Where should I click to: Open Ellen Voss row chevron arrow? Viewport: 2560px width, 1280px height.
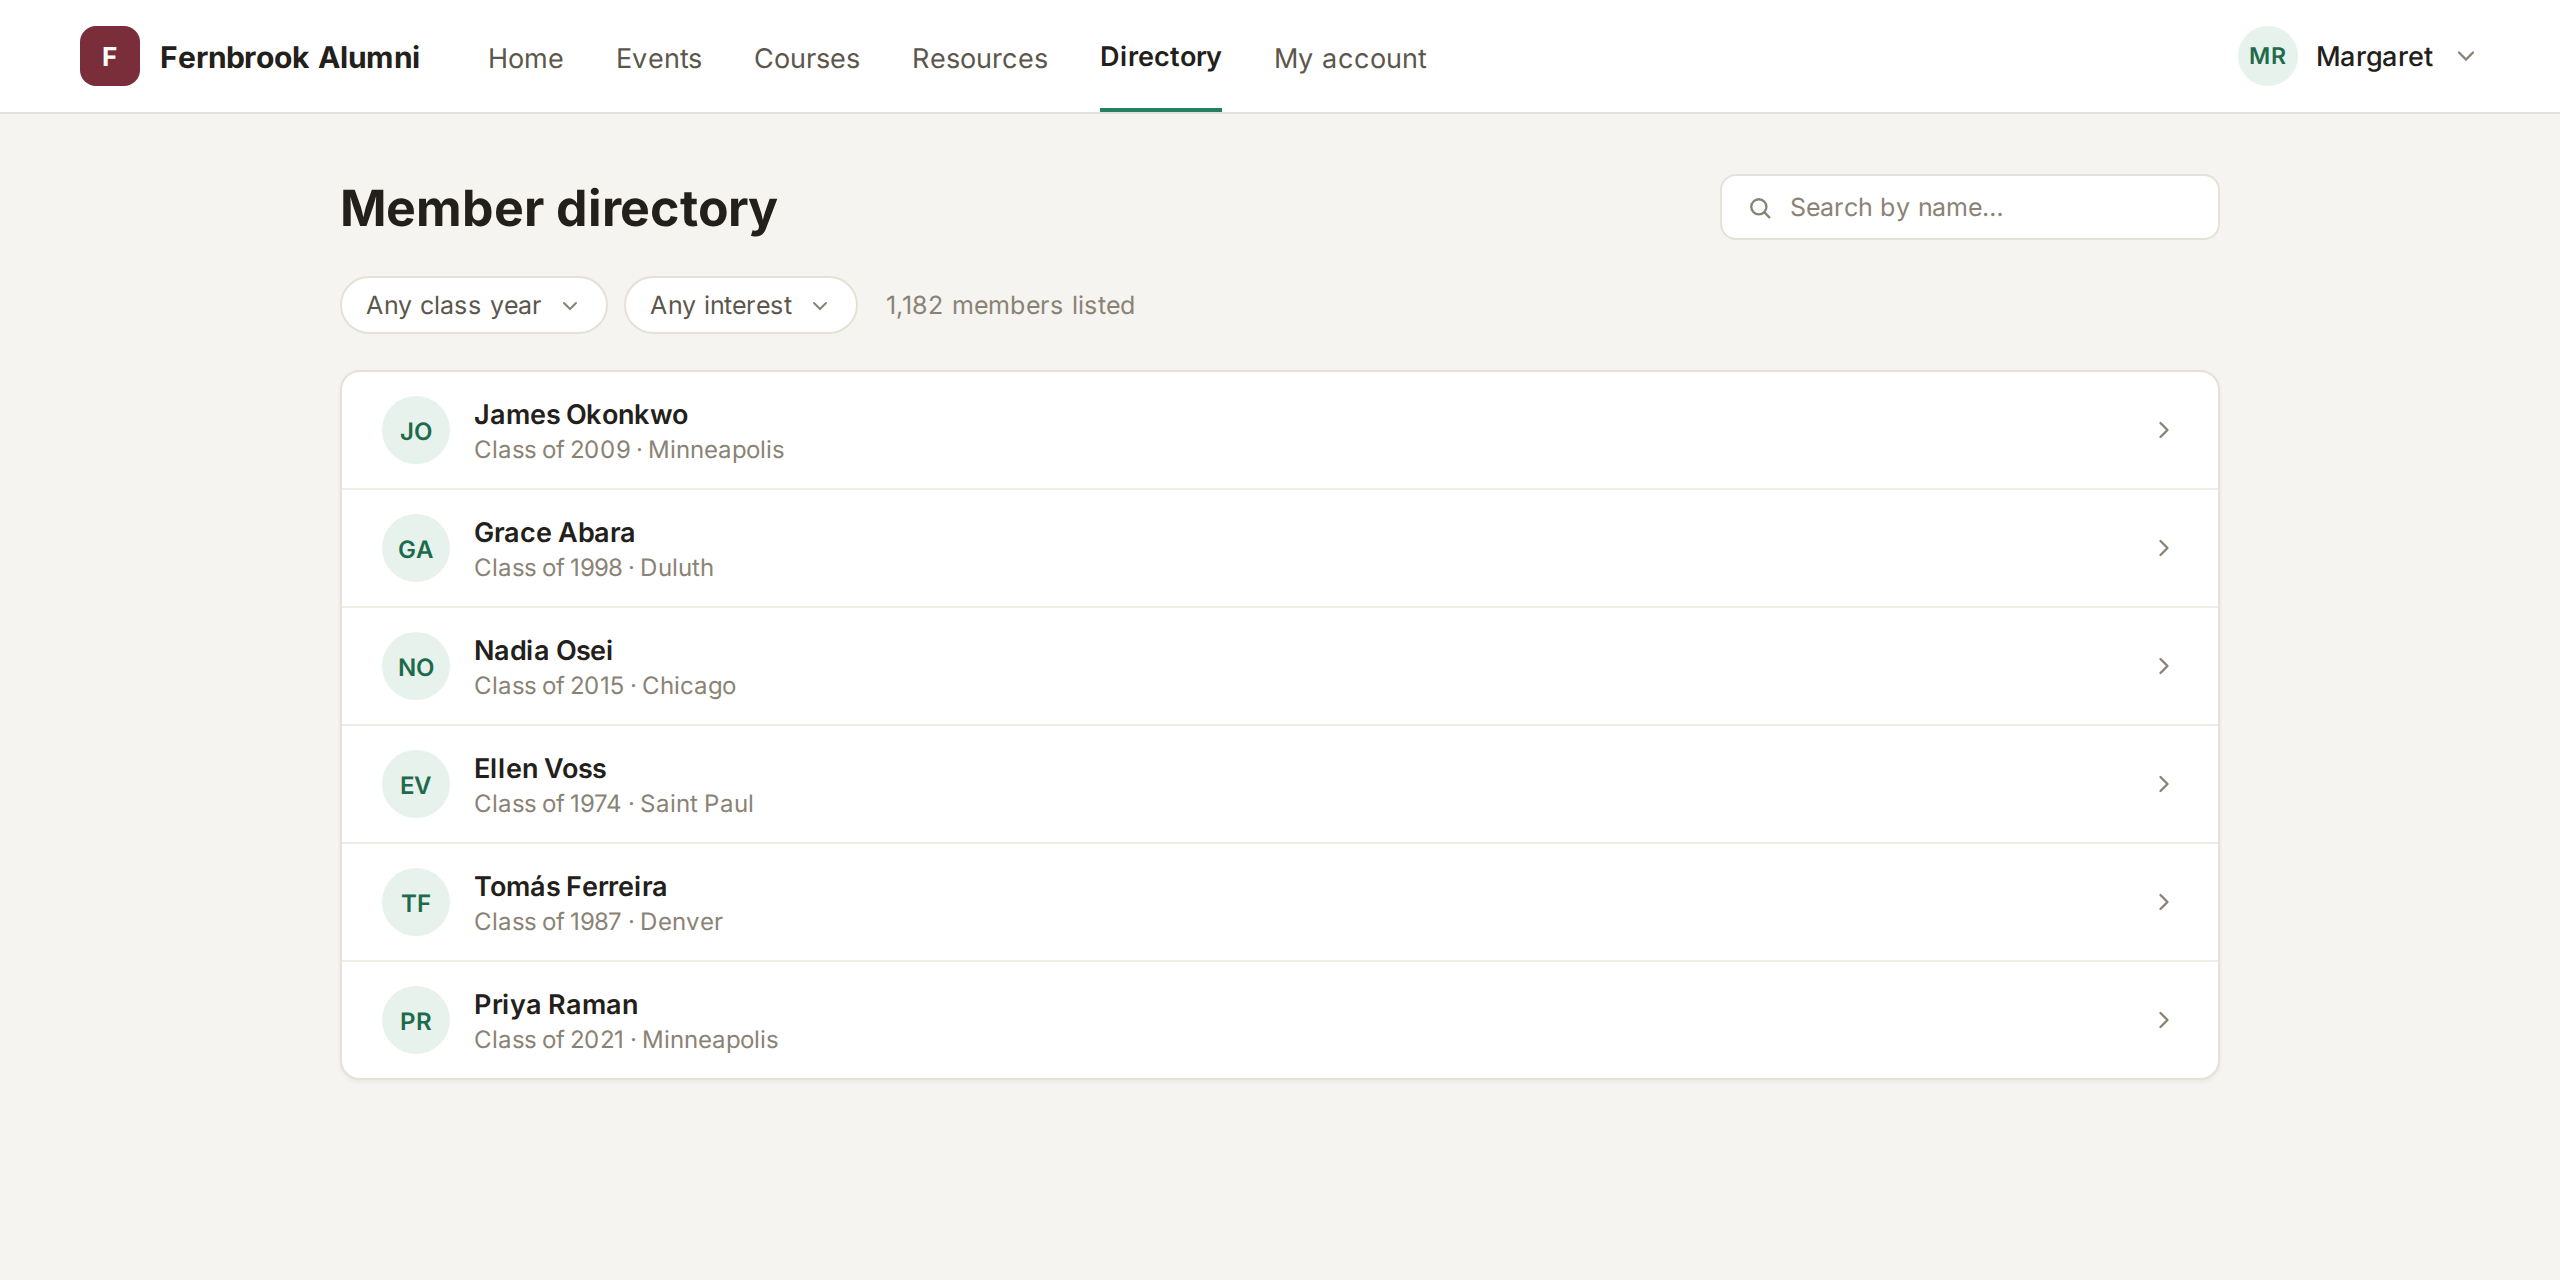click(2164, 784)
